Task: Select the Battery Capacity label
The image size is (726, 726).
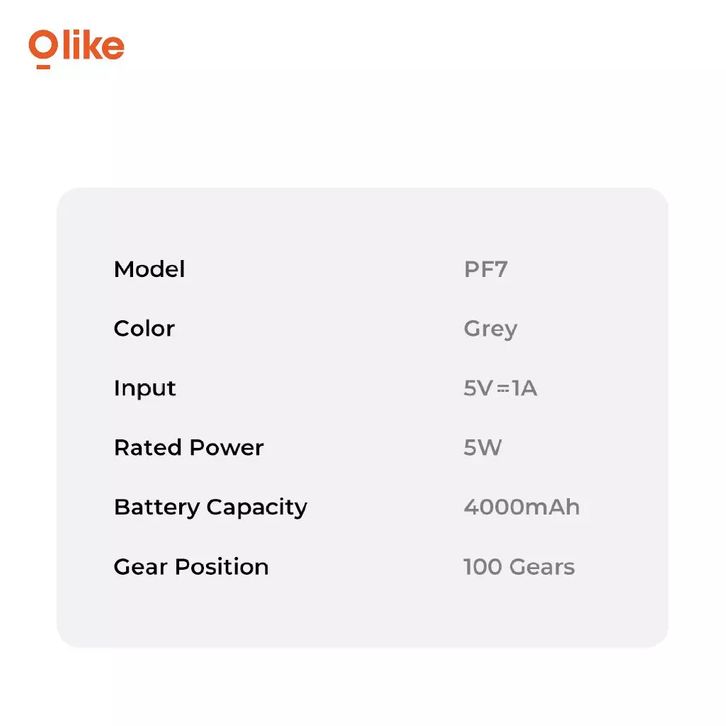Action: tap(210, 508)
